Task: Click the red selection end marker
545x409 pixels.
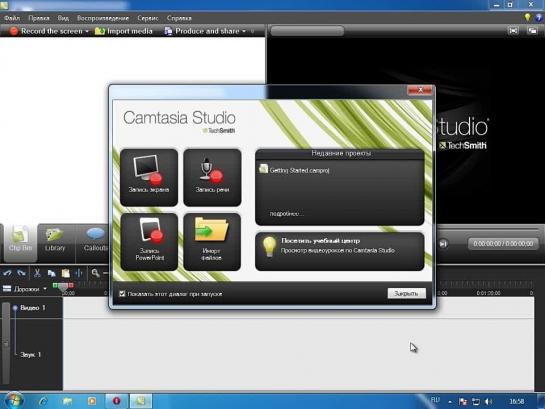Action: pyautogui.click(x=71, y=286)
